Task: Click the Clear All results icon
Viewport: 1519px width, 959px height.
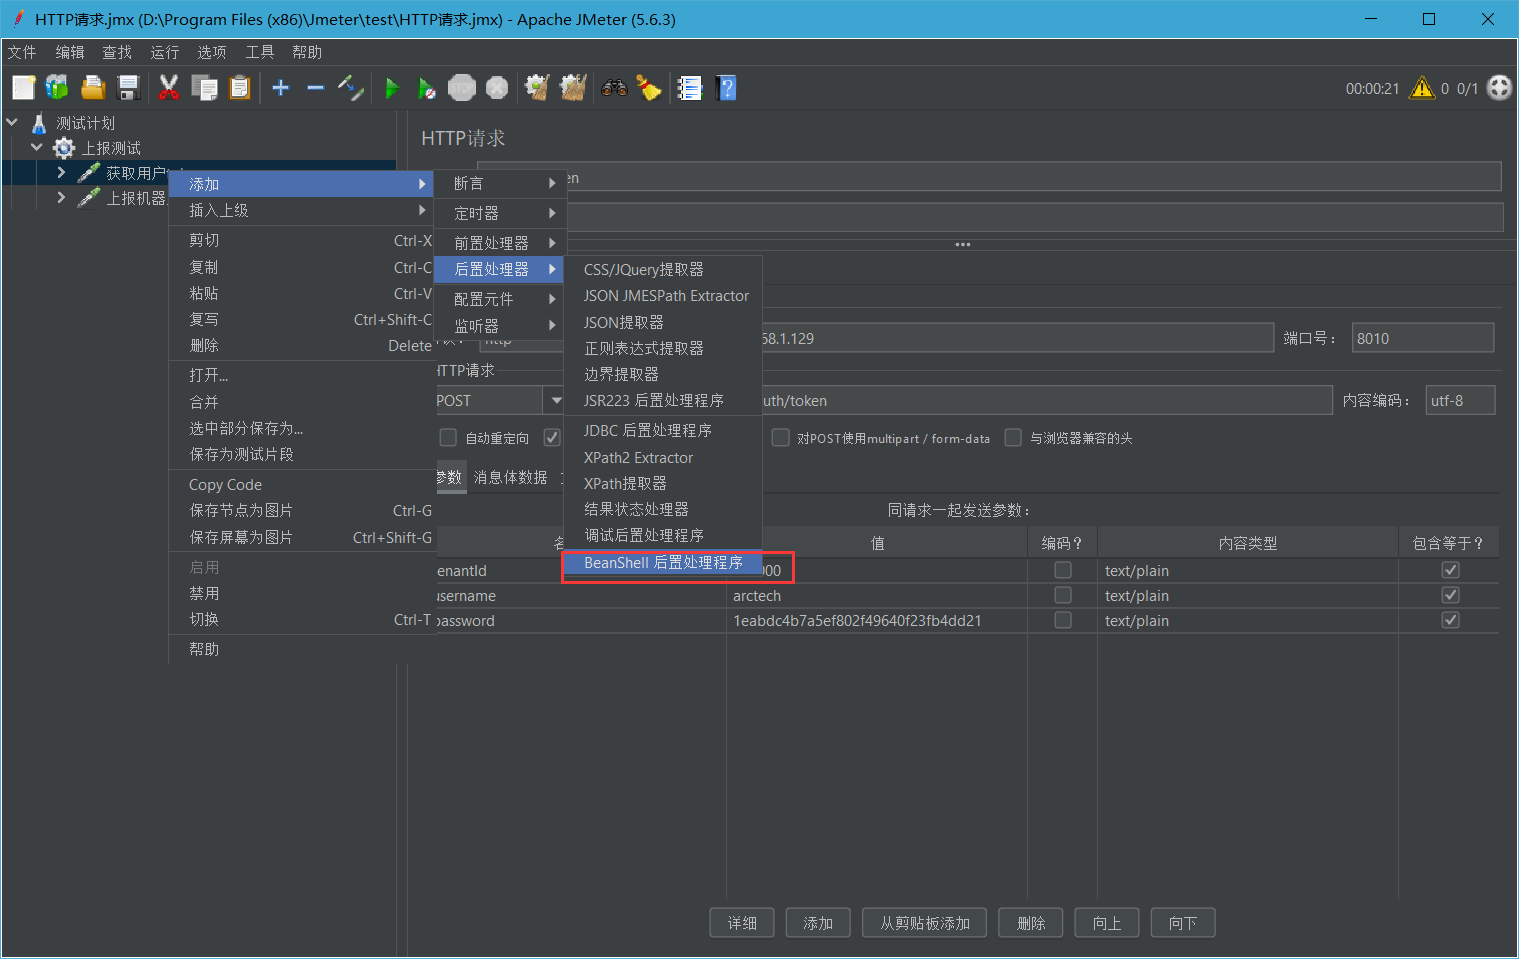Action: click(x=573, y=88)
